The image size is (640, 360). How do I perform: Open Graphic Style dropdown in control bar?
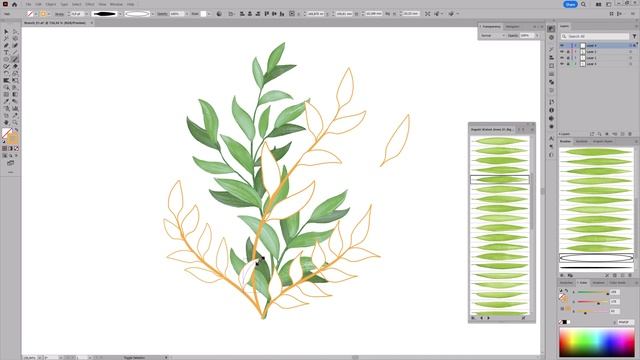[209, 14]
